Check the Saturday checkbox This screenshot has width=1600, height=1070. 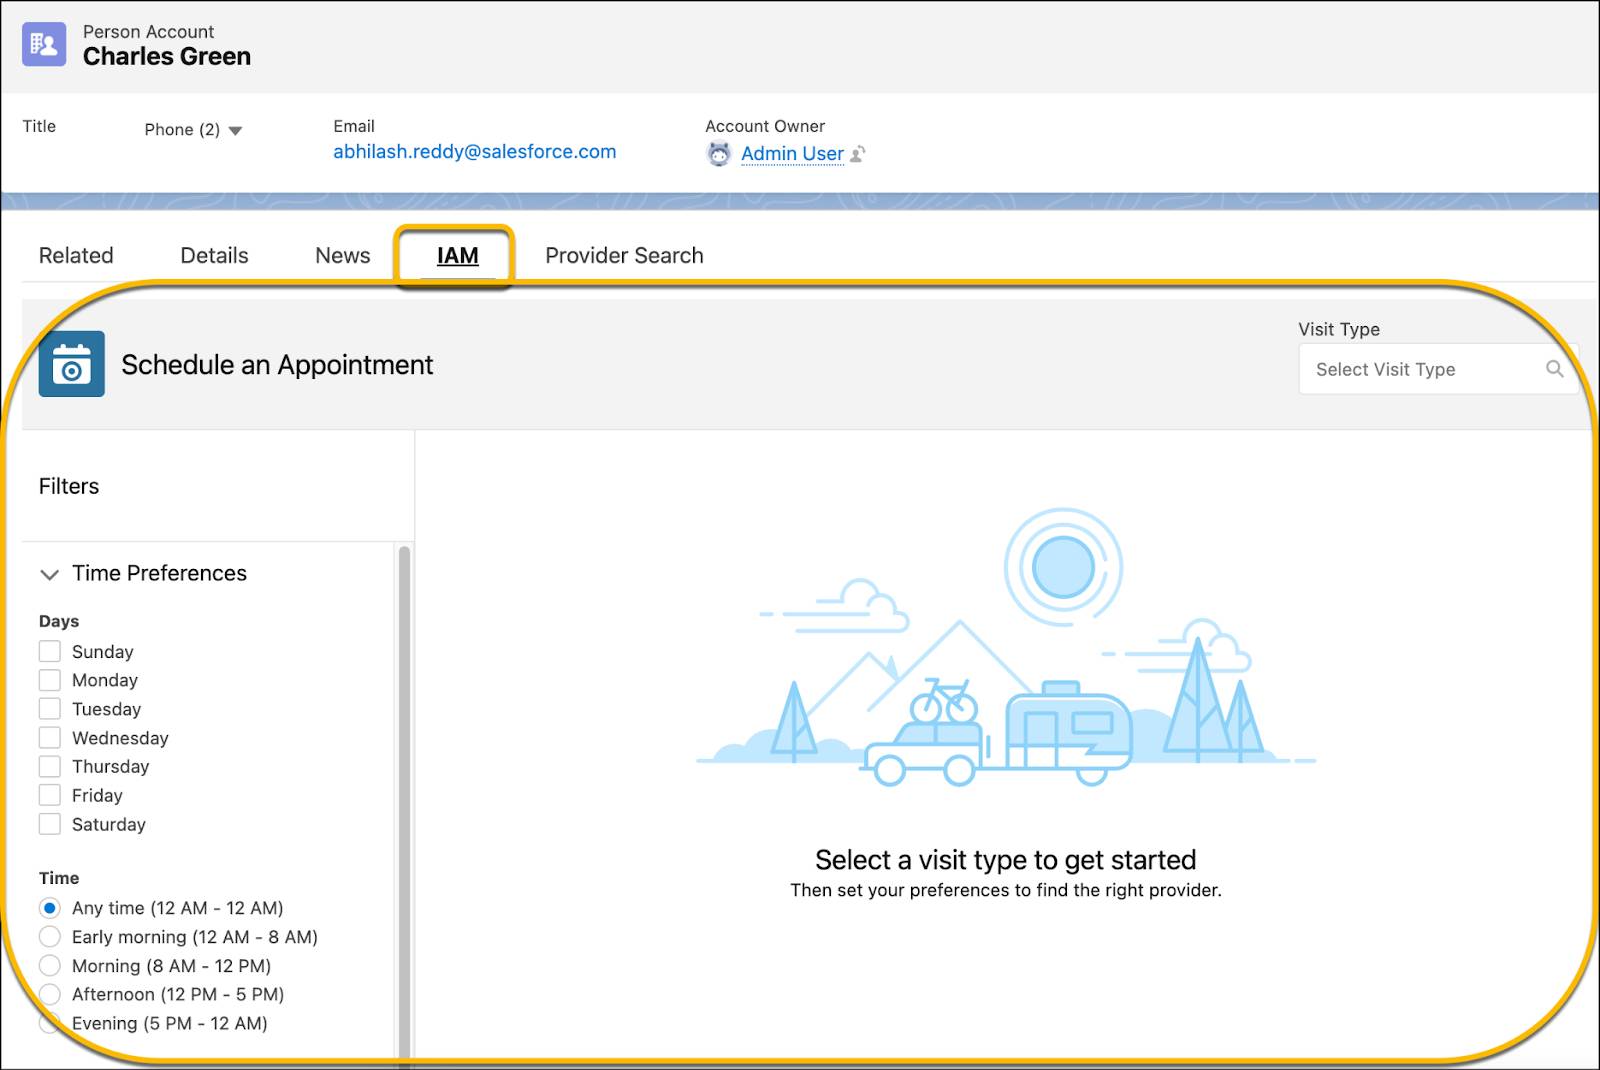(50, 824)
